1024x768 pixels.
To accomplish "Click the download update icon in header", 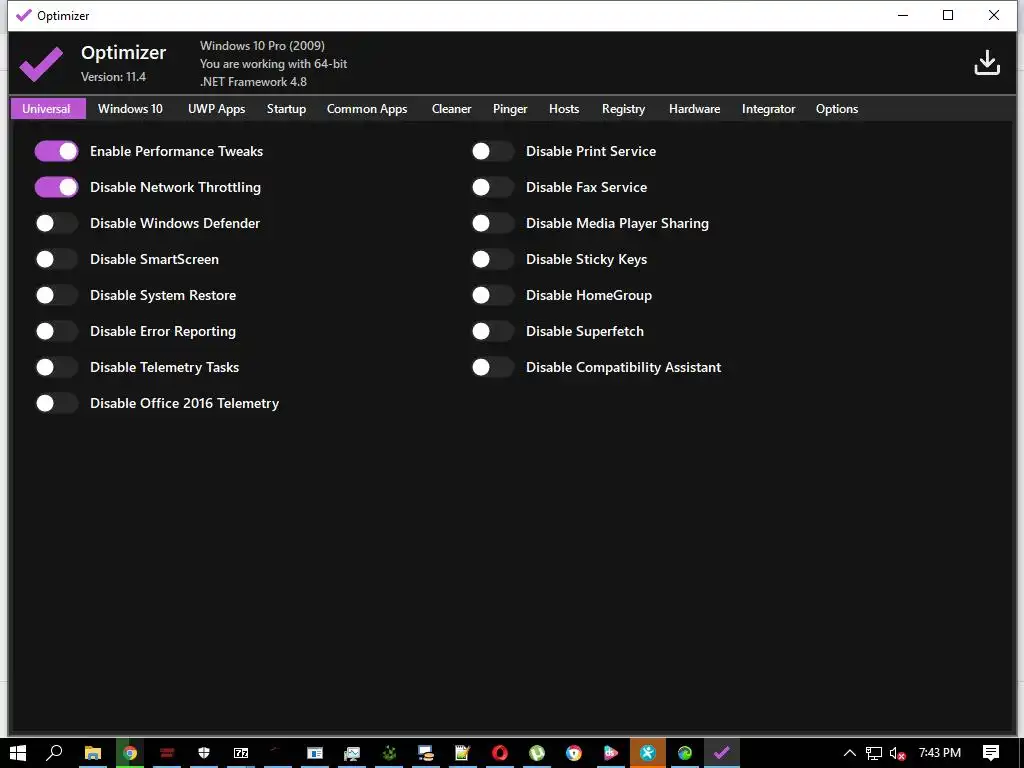I will coord(987,63).
